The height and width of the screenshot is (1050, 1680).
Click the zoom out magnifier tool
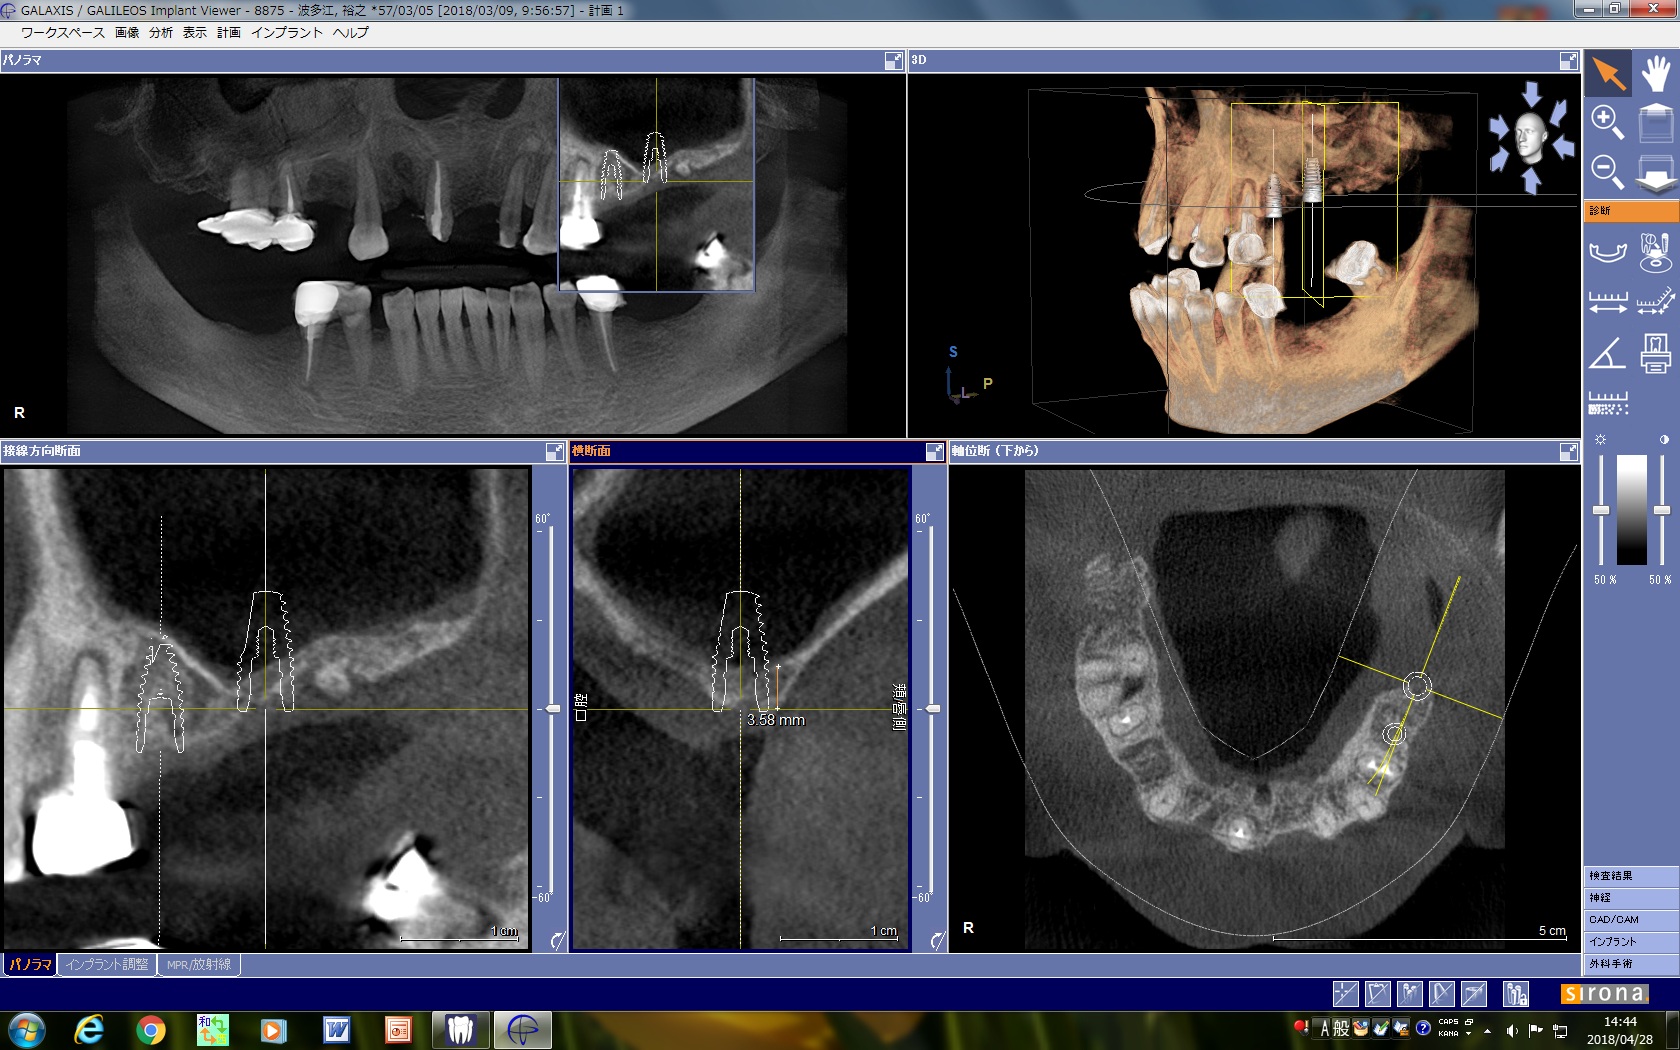[1607, 172]
